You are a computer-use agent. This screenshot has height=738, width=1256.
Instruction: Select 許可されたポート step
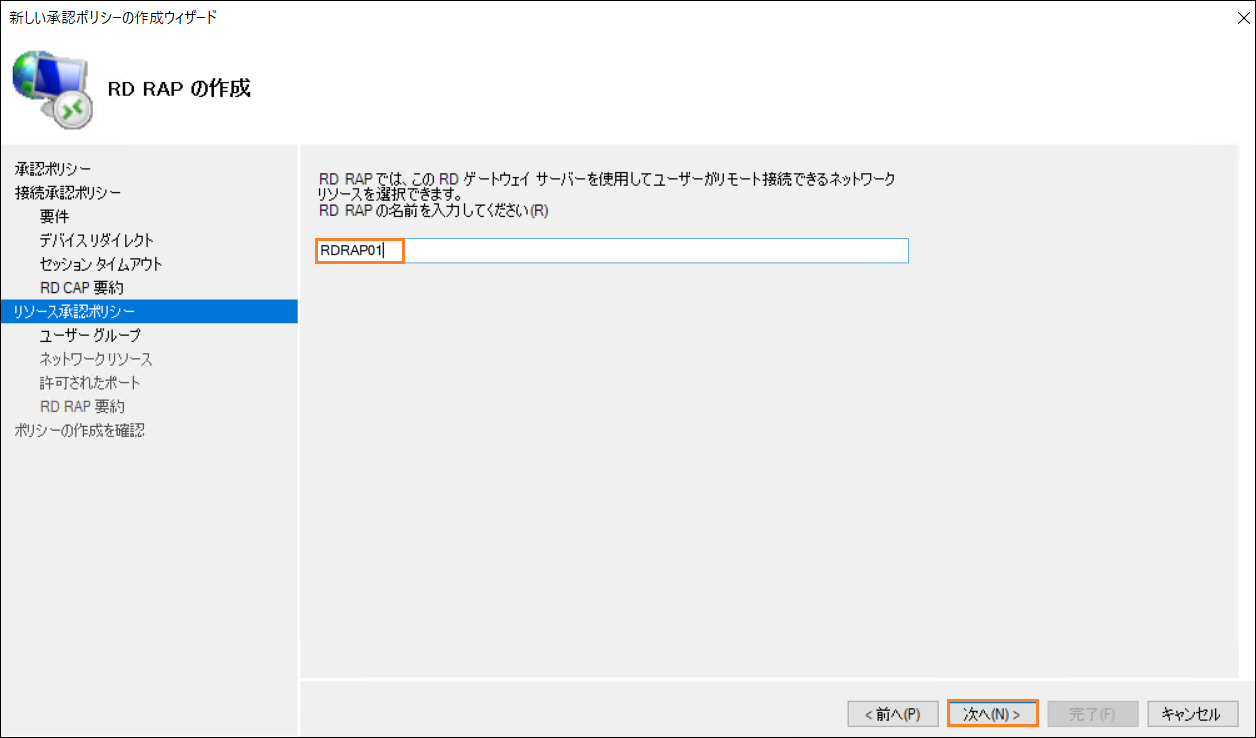[90, 383]
